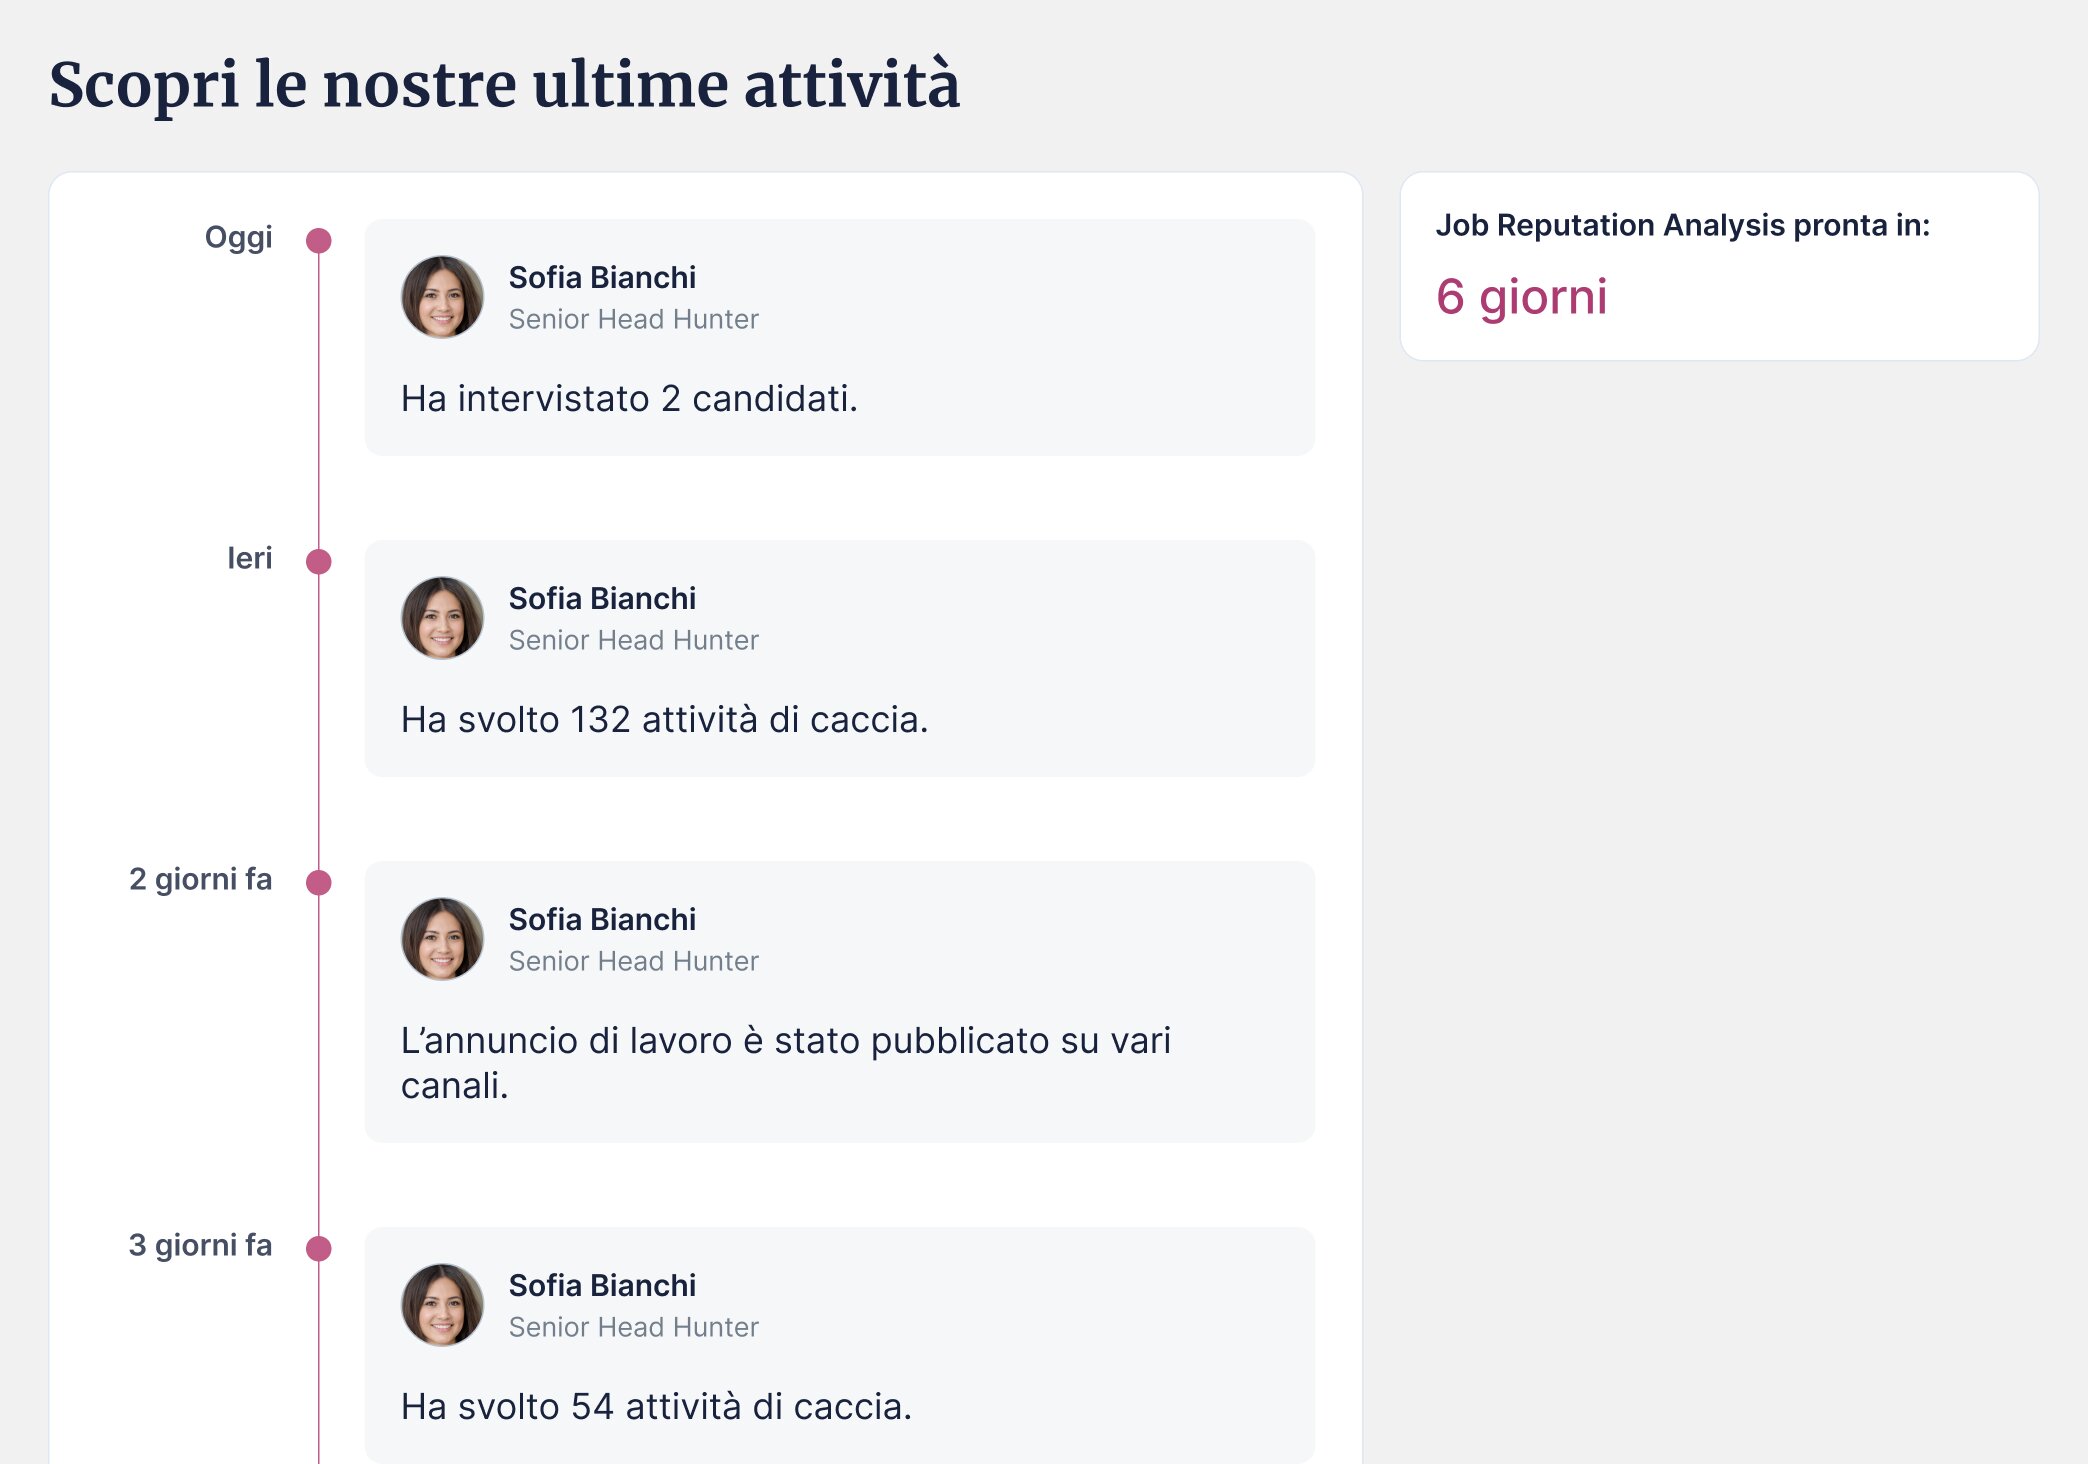Click Sofia Bianchi's avatar in the Ieri entry
2088x1464 pixels.
point(442,618)
